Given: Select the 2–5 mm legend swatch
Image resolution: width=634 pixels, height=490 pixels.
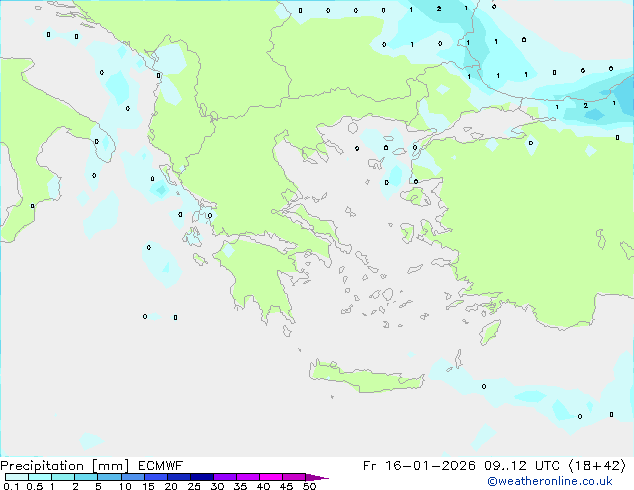Looking at the screenshot, I should tap(86, 477).
